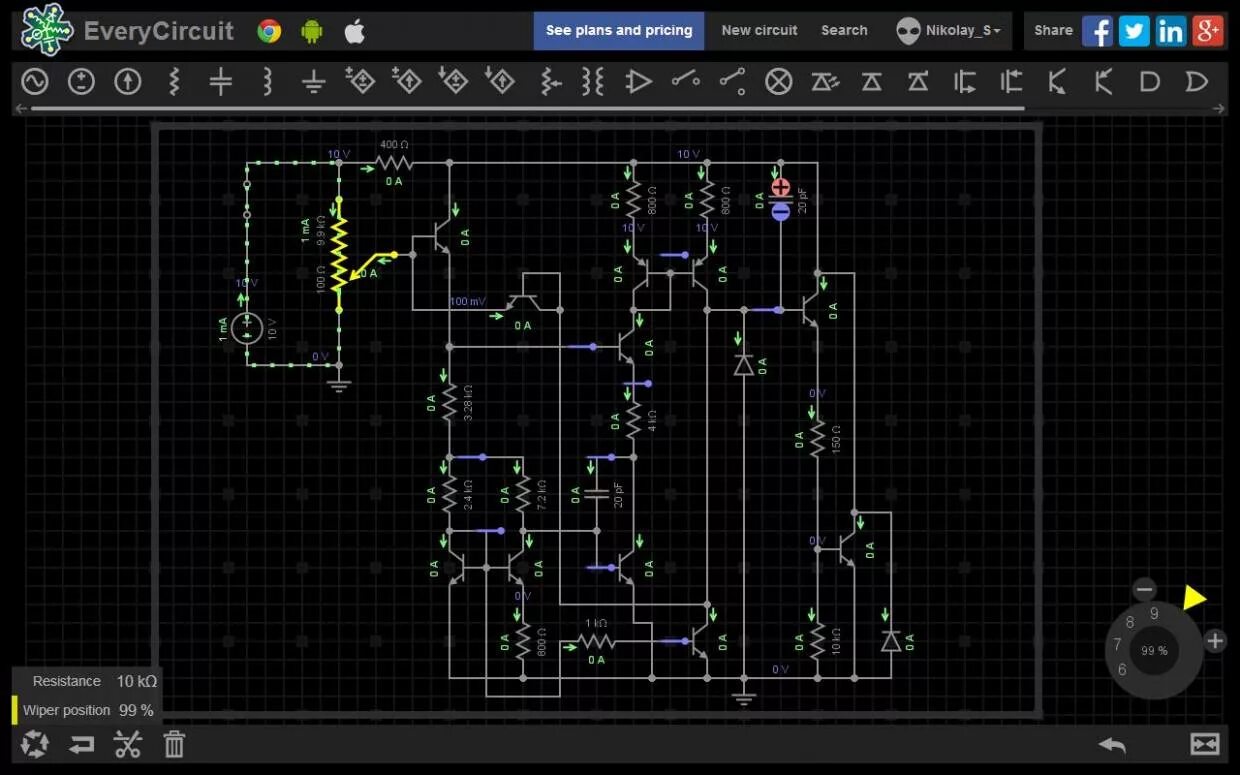Image resolution: width=1240 pixels, height=775 pixels.
Task: Delete the component using trash icon
Action: [174, 744]
